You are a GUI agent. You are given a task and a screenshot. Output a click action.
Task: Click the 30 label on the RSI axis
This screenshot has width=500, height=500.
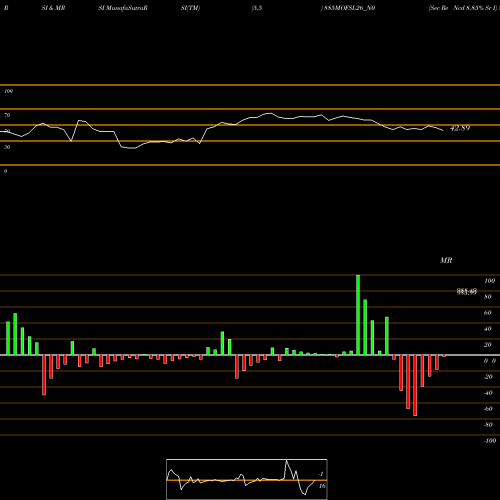[7, 147]
